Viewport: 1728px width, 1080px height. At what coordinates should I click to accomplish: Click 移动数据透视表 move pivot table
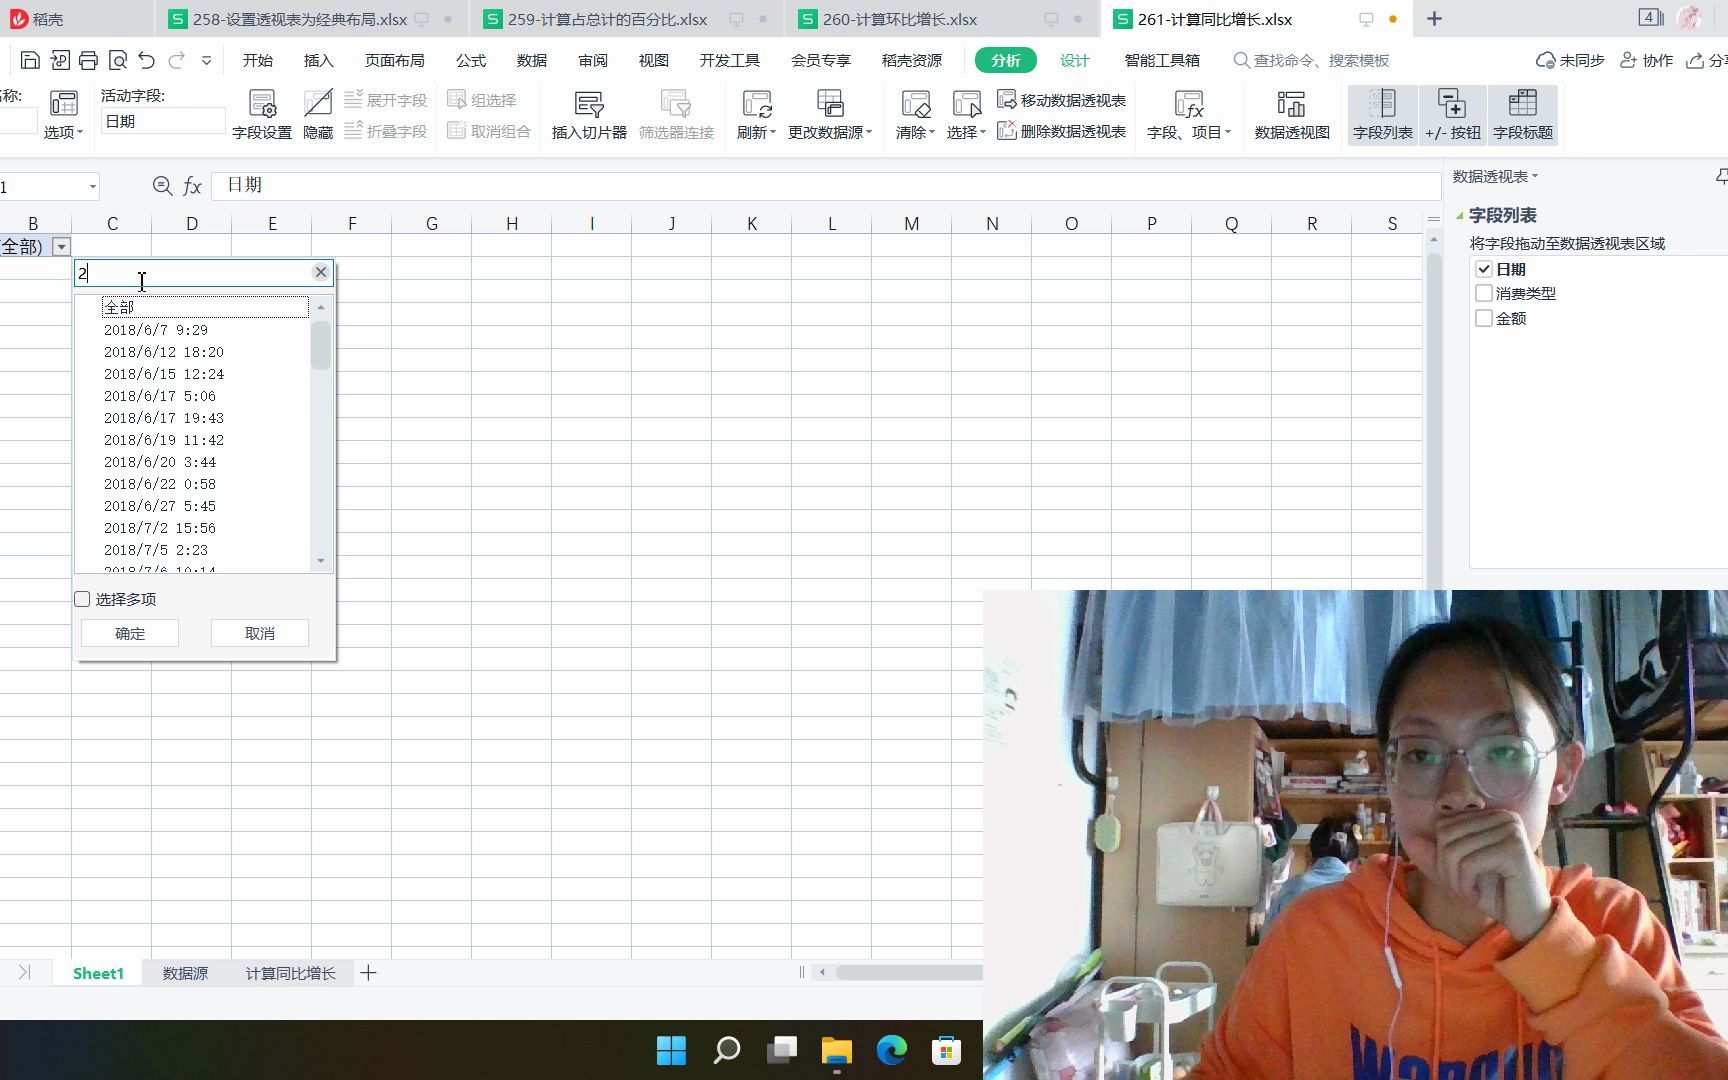(1062, 100)
